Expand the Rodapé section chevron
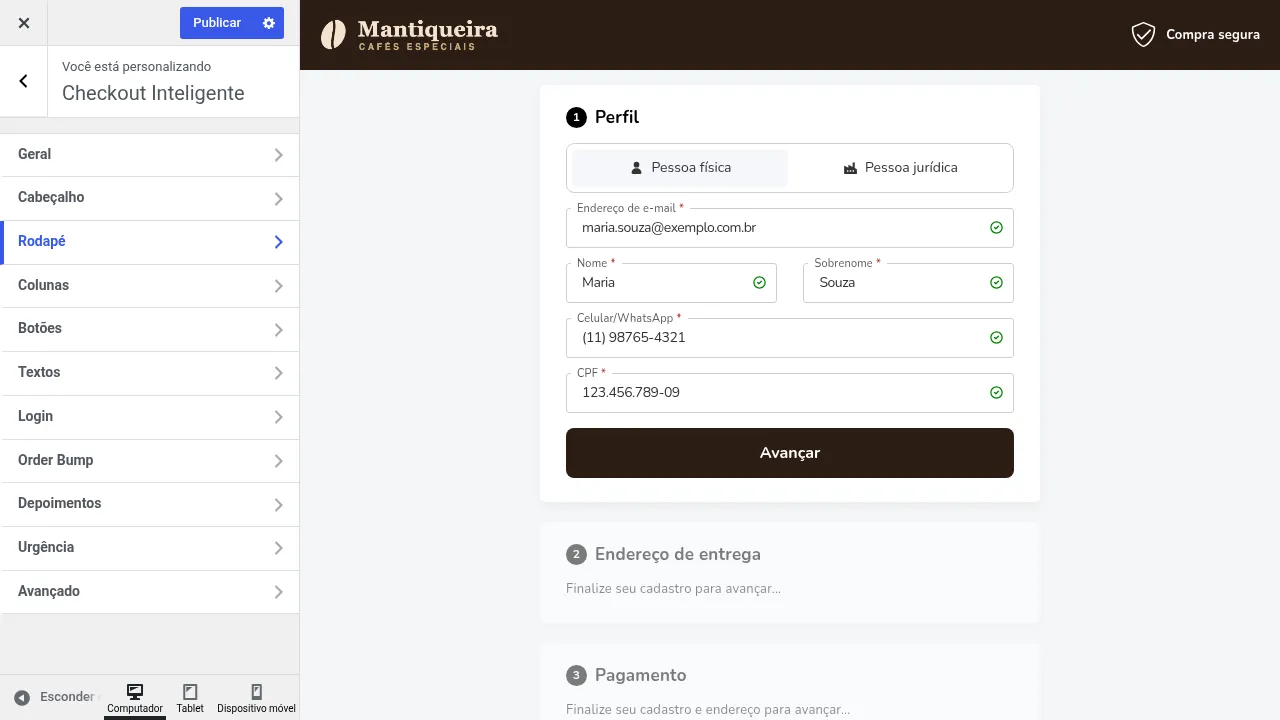 coord(279,242)
